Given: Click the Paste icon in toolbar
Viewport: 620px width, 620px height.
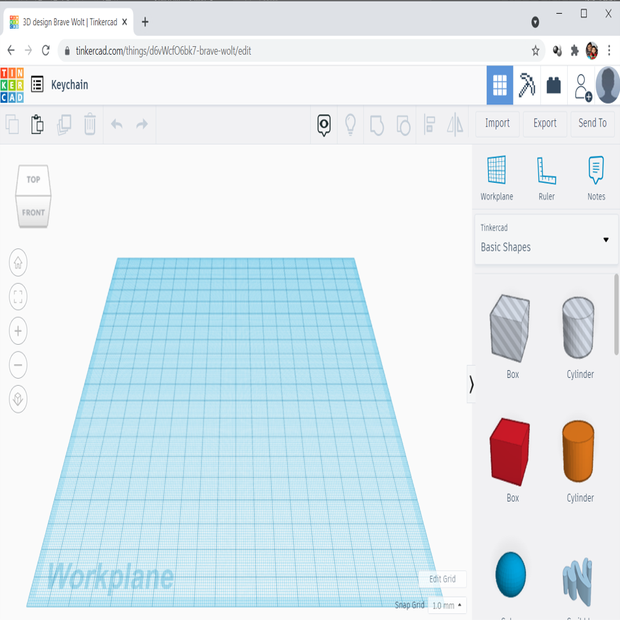Looking at the screenshot, I should [38, 124].
